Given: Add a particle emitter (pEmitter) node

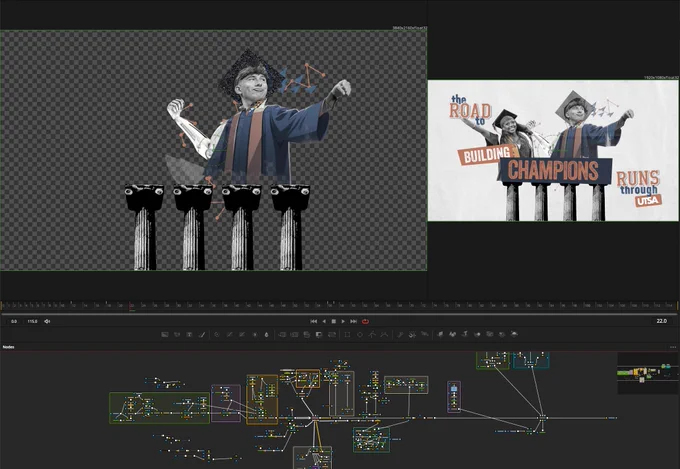Looking at the screenshot, I should (400, 335).
